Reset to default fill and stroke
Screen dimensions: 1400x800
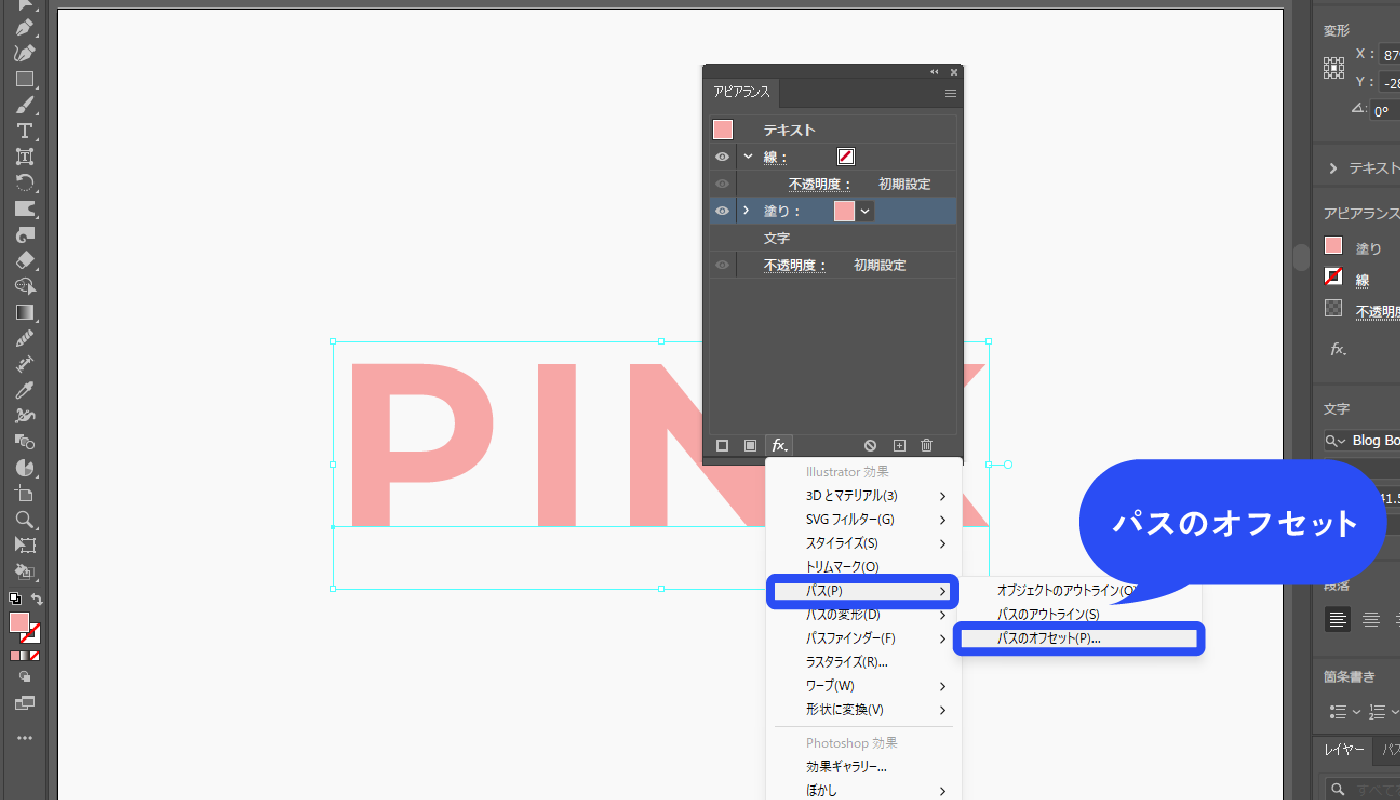click(x=14, y=599)
